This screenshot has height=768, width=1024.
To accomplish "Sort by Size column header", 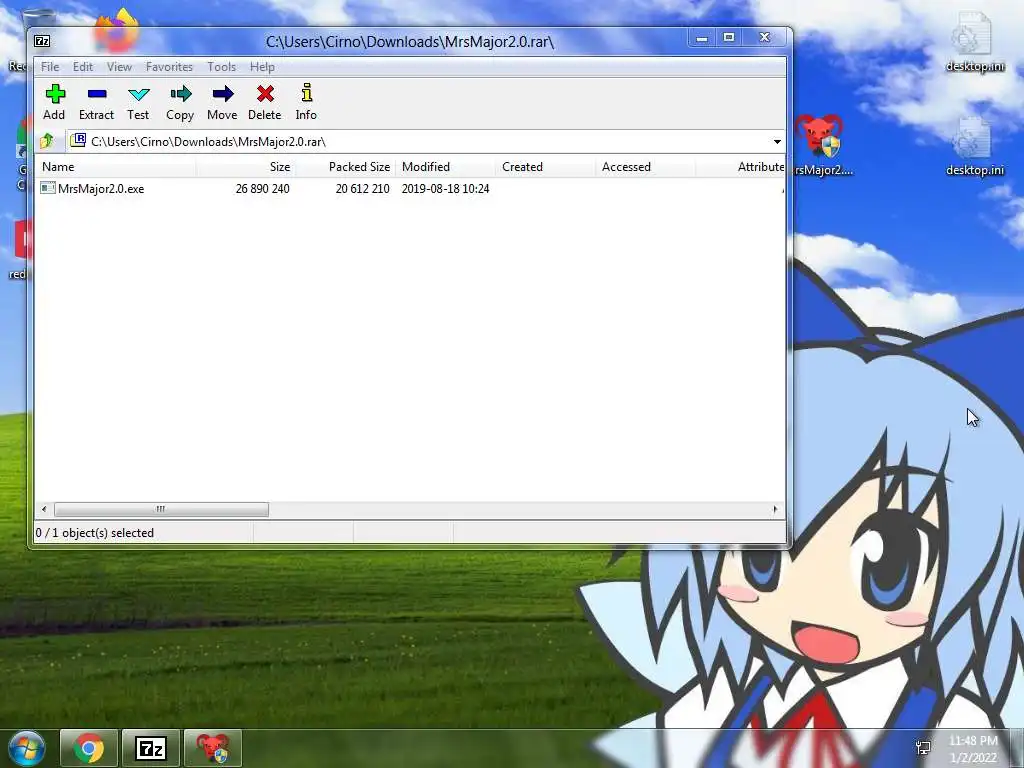I will pyautogui.click(x=246, y=167).
